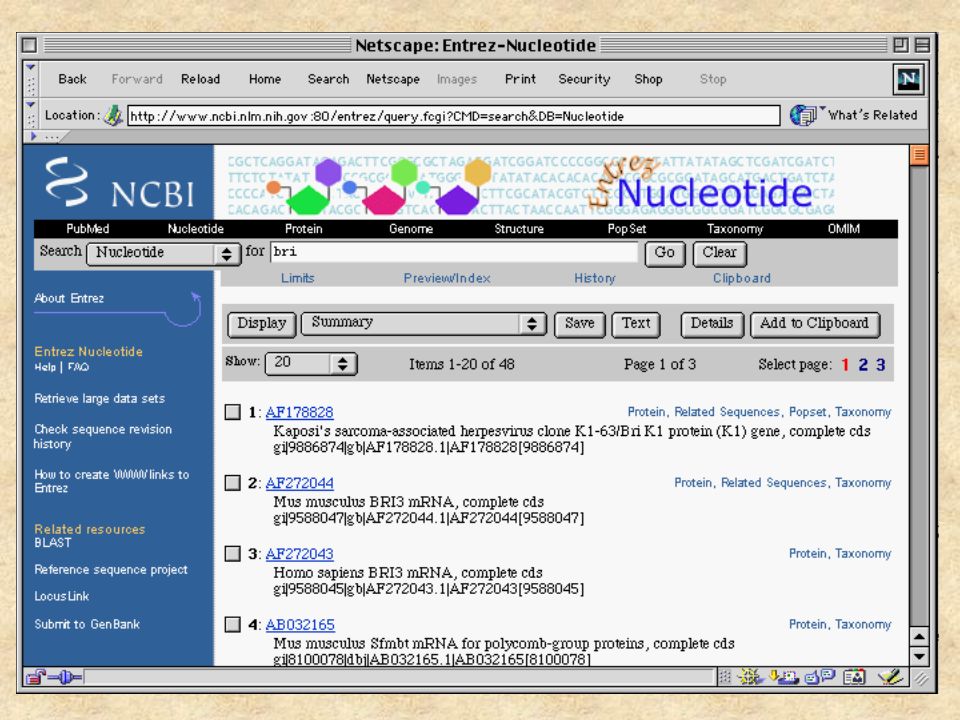Open the Show 20 items dropdown
960x720 pixels.
point(311,364)
